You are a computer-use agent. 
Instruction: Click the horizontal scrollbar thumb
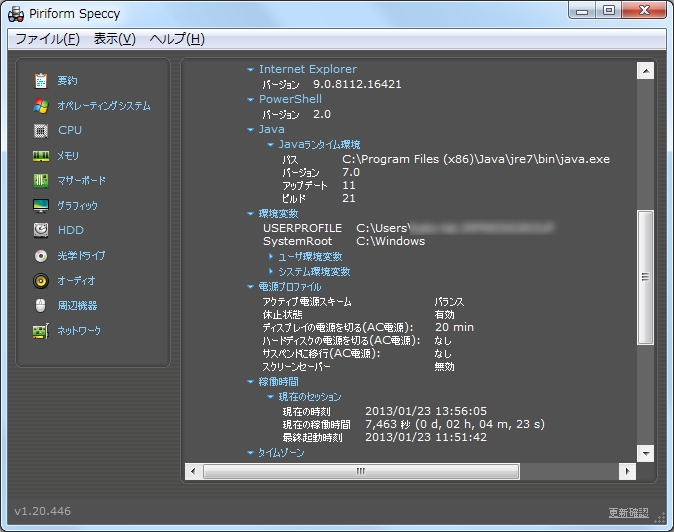(361, 471)
